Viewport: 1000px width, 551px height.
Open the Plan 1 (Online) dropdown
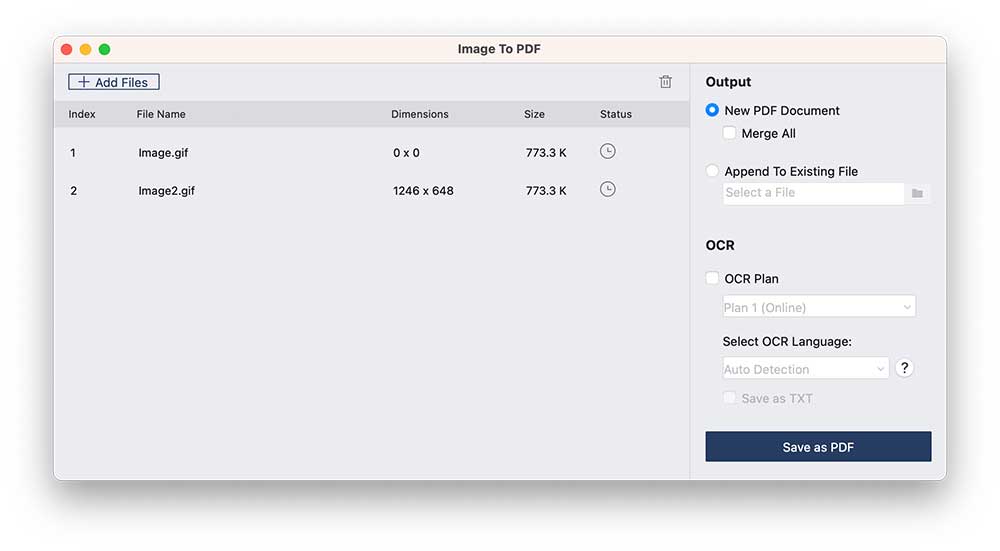(818, 307)
